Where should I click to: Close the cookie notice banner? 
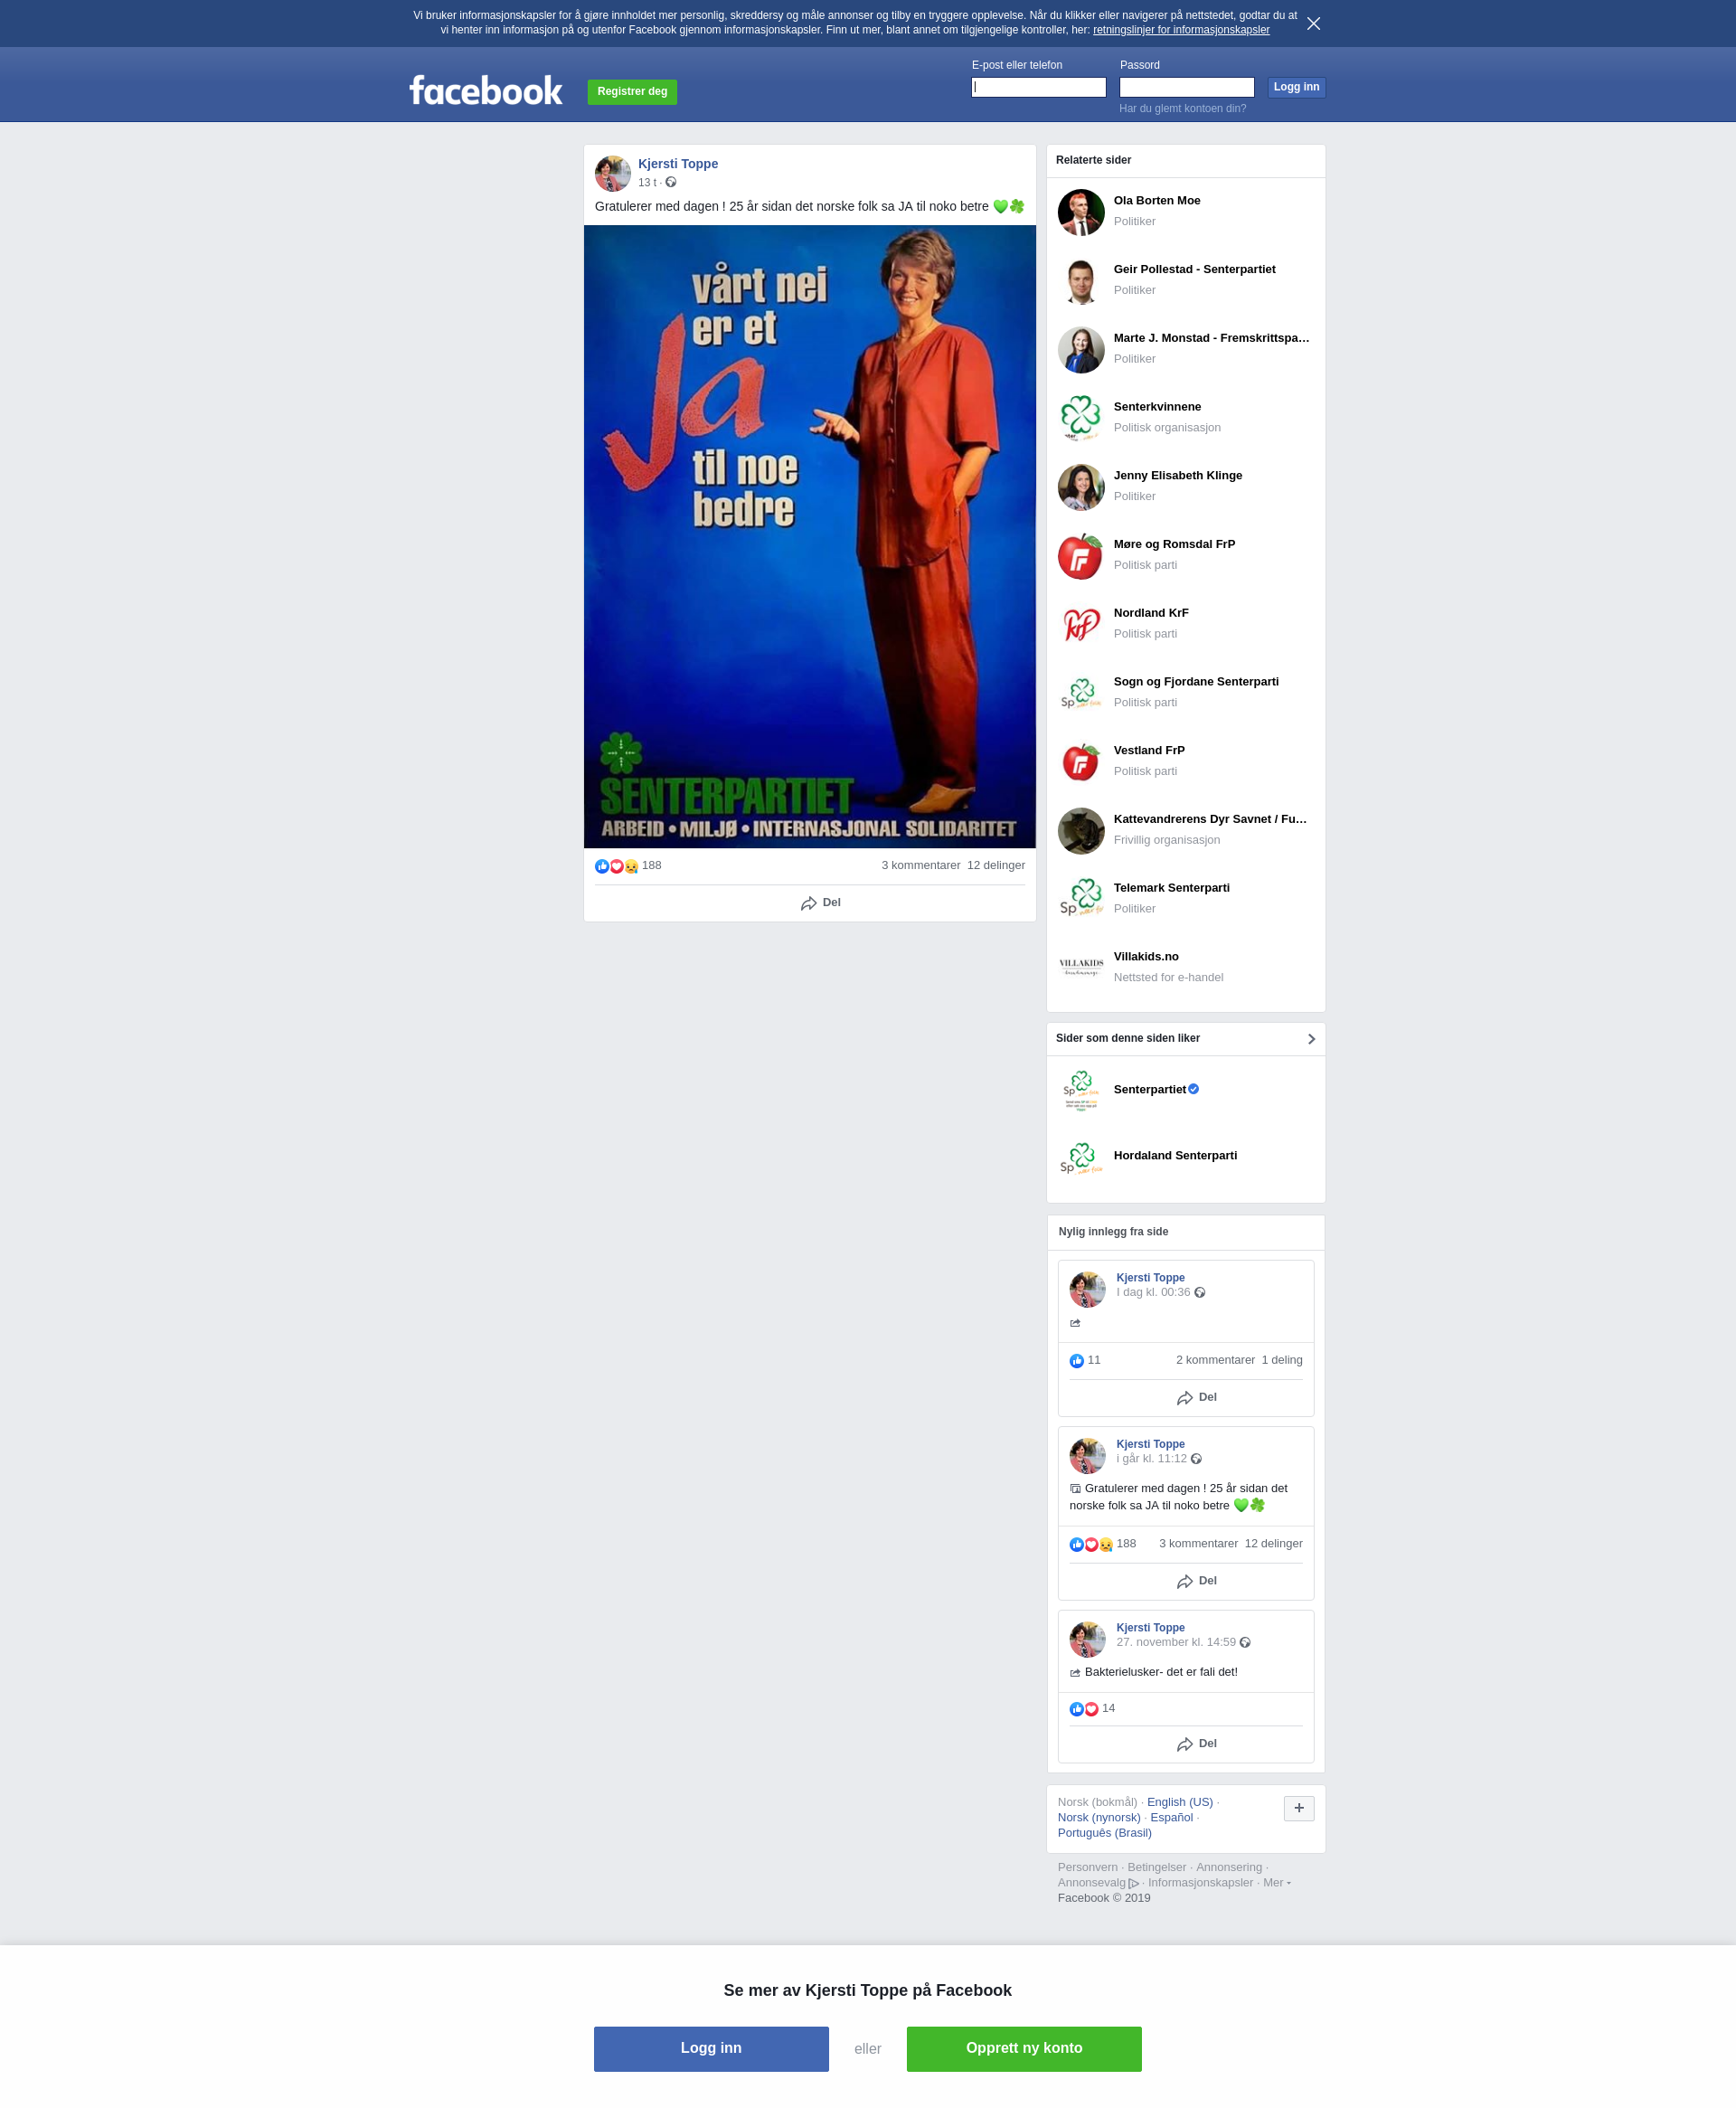[1313, 24]
